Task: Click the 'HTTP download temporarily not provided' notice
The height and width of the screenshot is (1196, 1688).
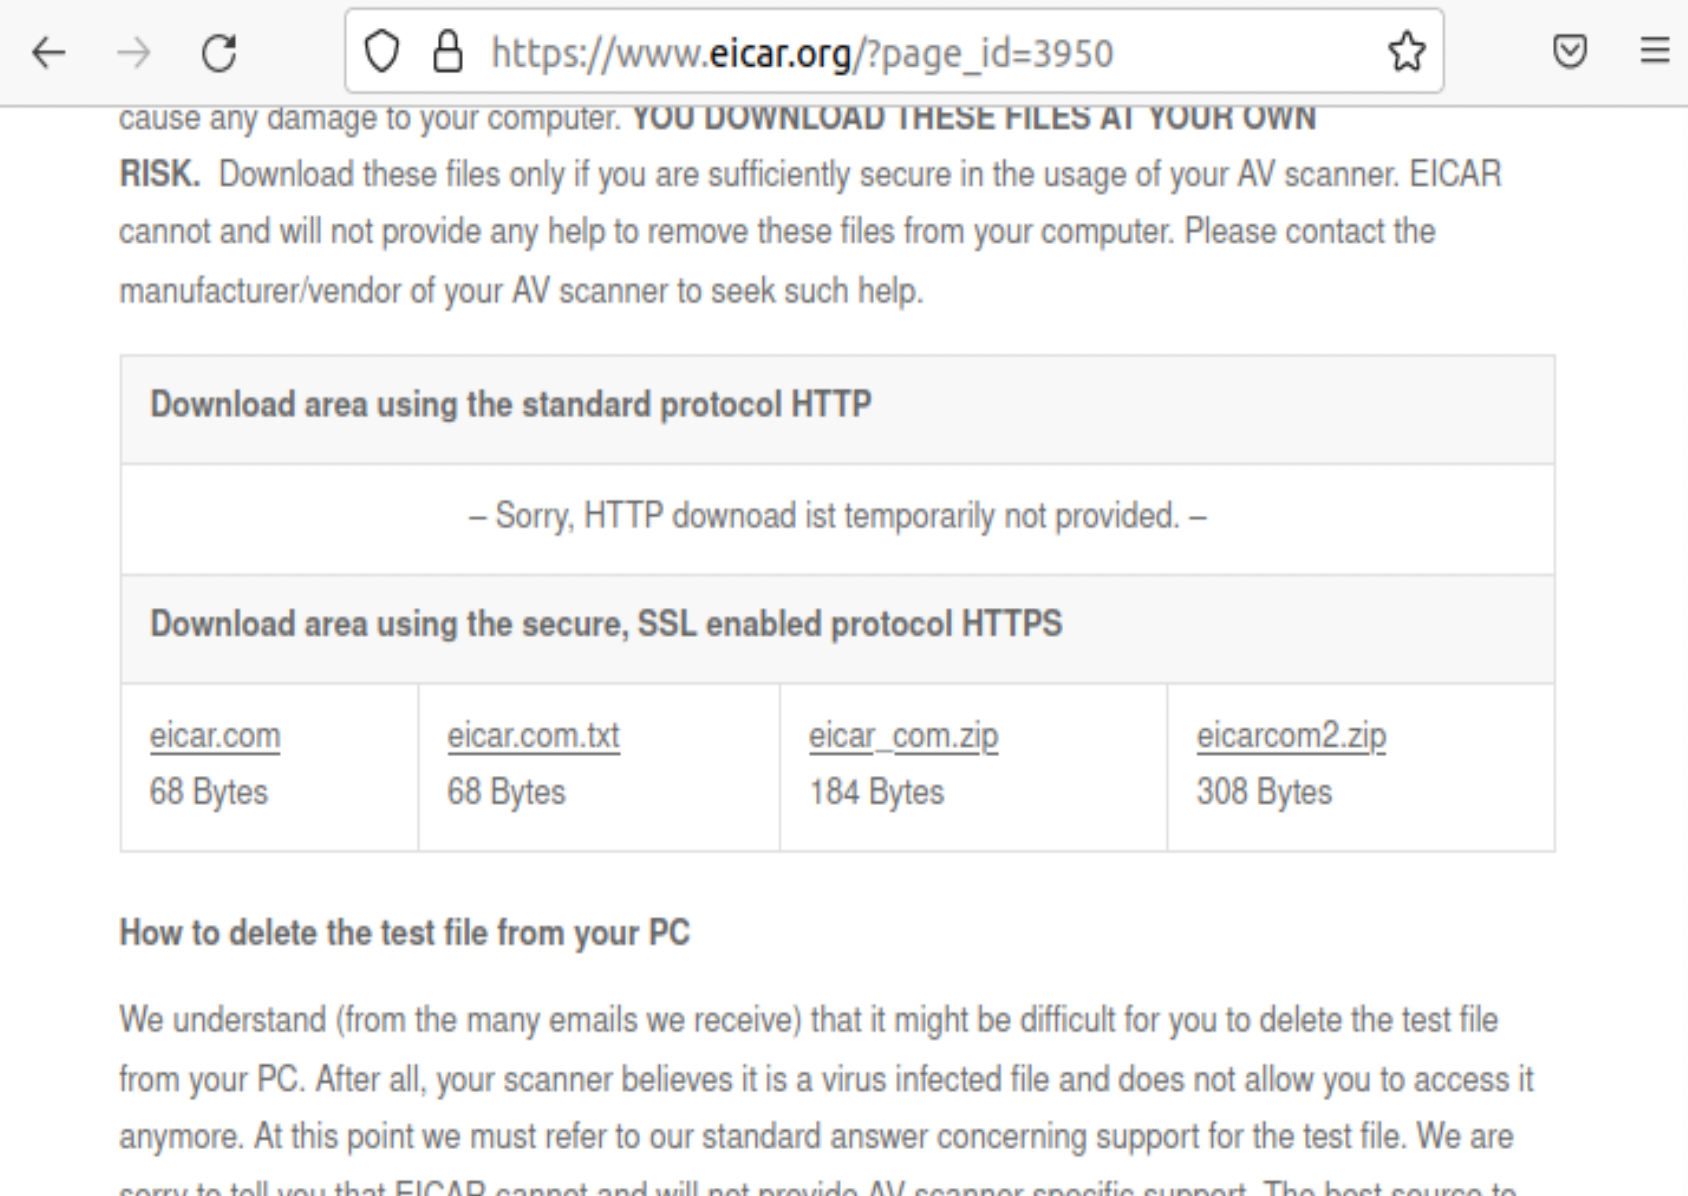Action: [x=837, y=516]
